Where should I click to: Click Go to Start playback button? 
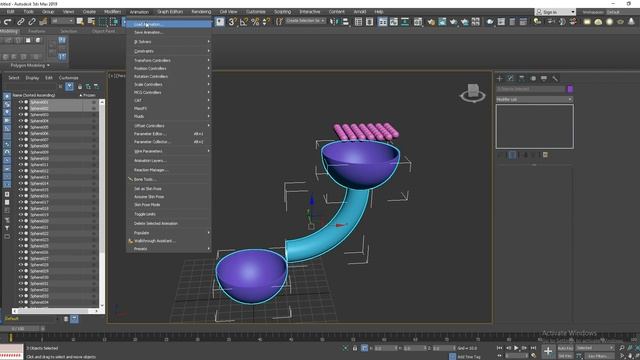coord(499,348)
